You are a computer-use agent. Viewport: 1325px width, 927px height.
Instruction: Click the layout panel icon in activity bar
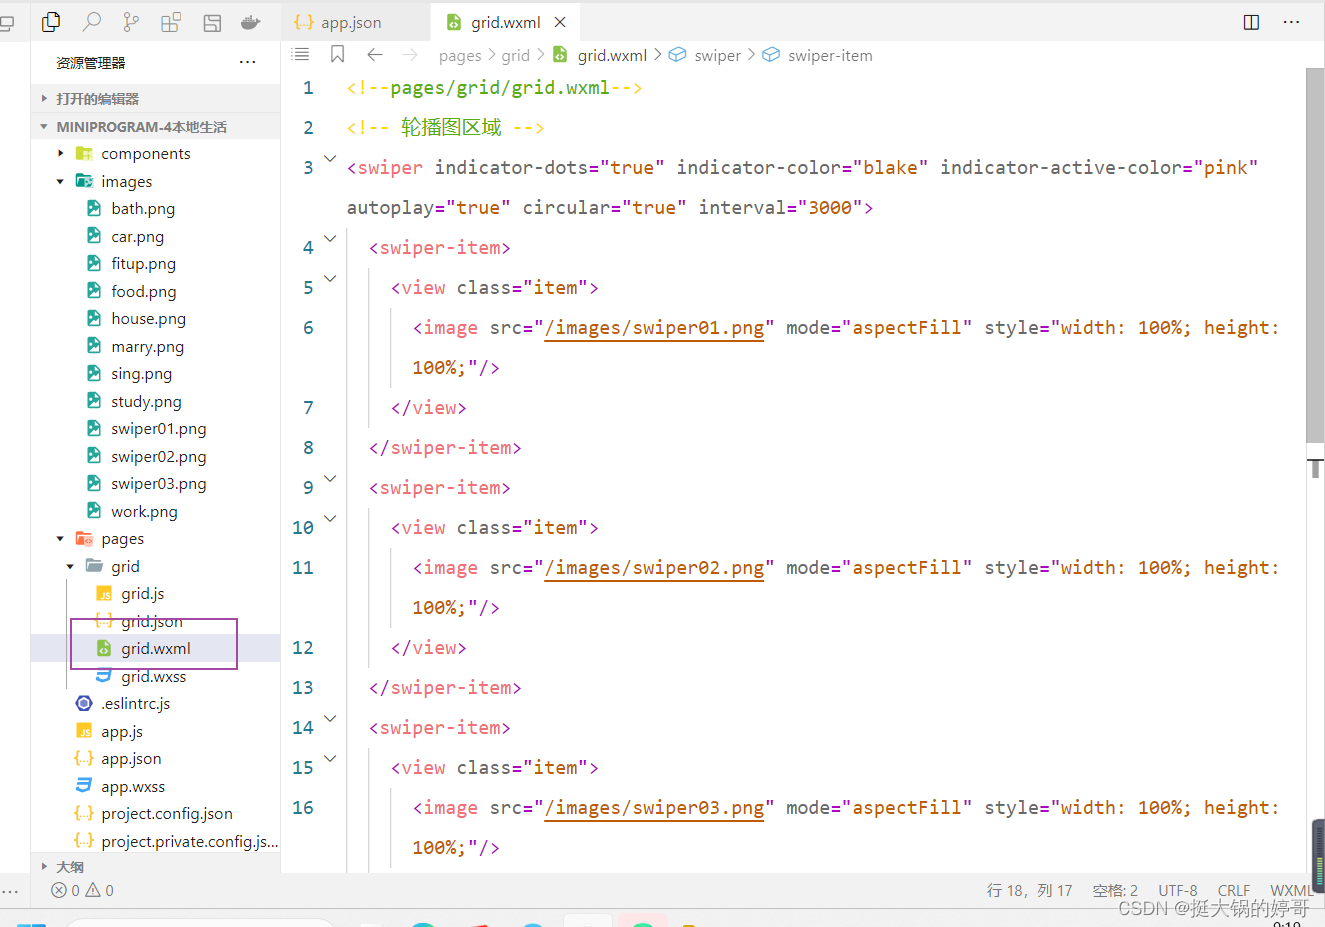(211, 22)
